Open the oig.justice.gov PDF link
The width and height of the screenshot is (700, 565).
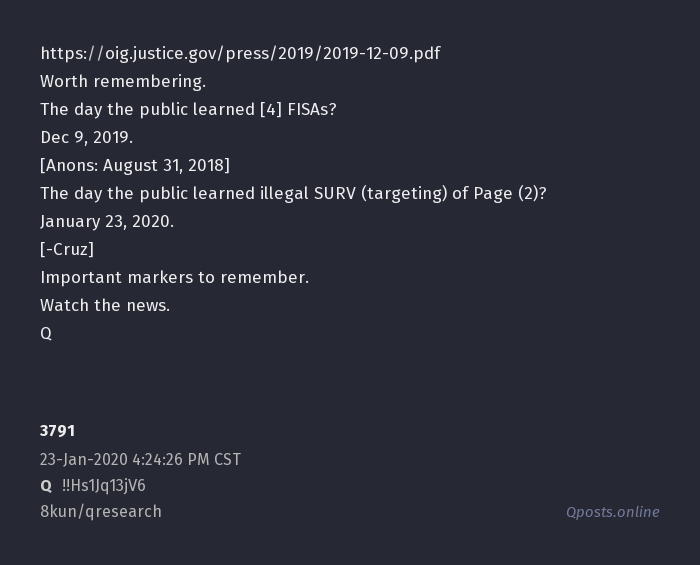point(240,53)
